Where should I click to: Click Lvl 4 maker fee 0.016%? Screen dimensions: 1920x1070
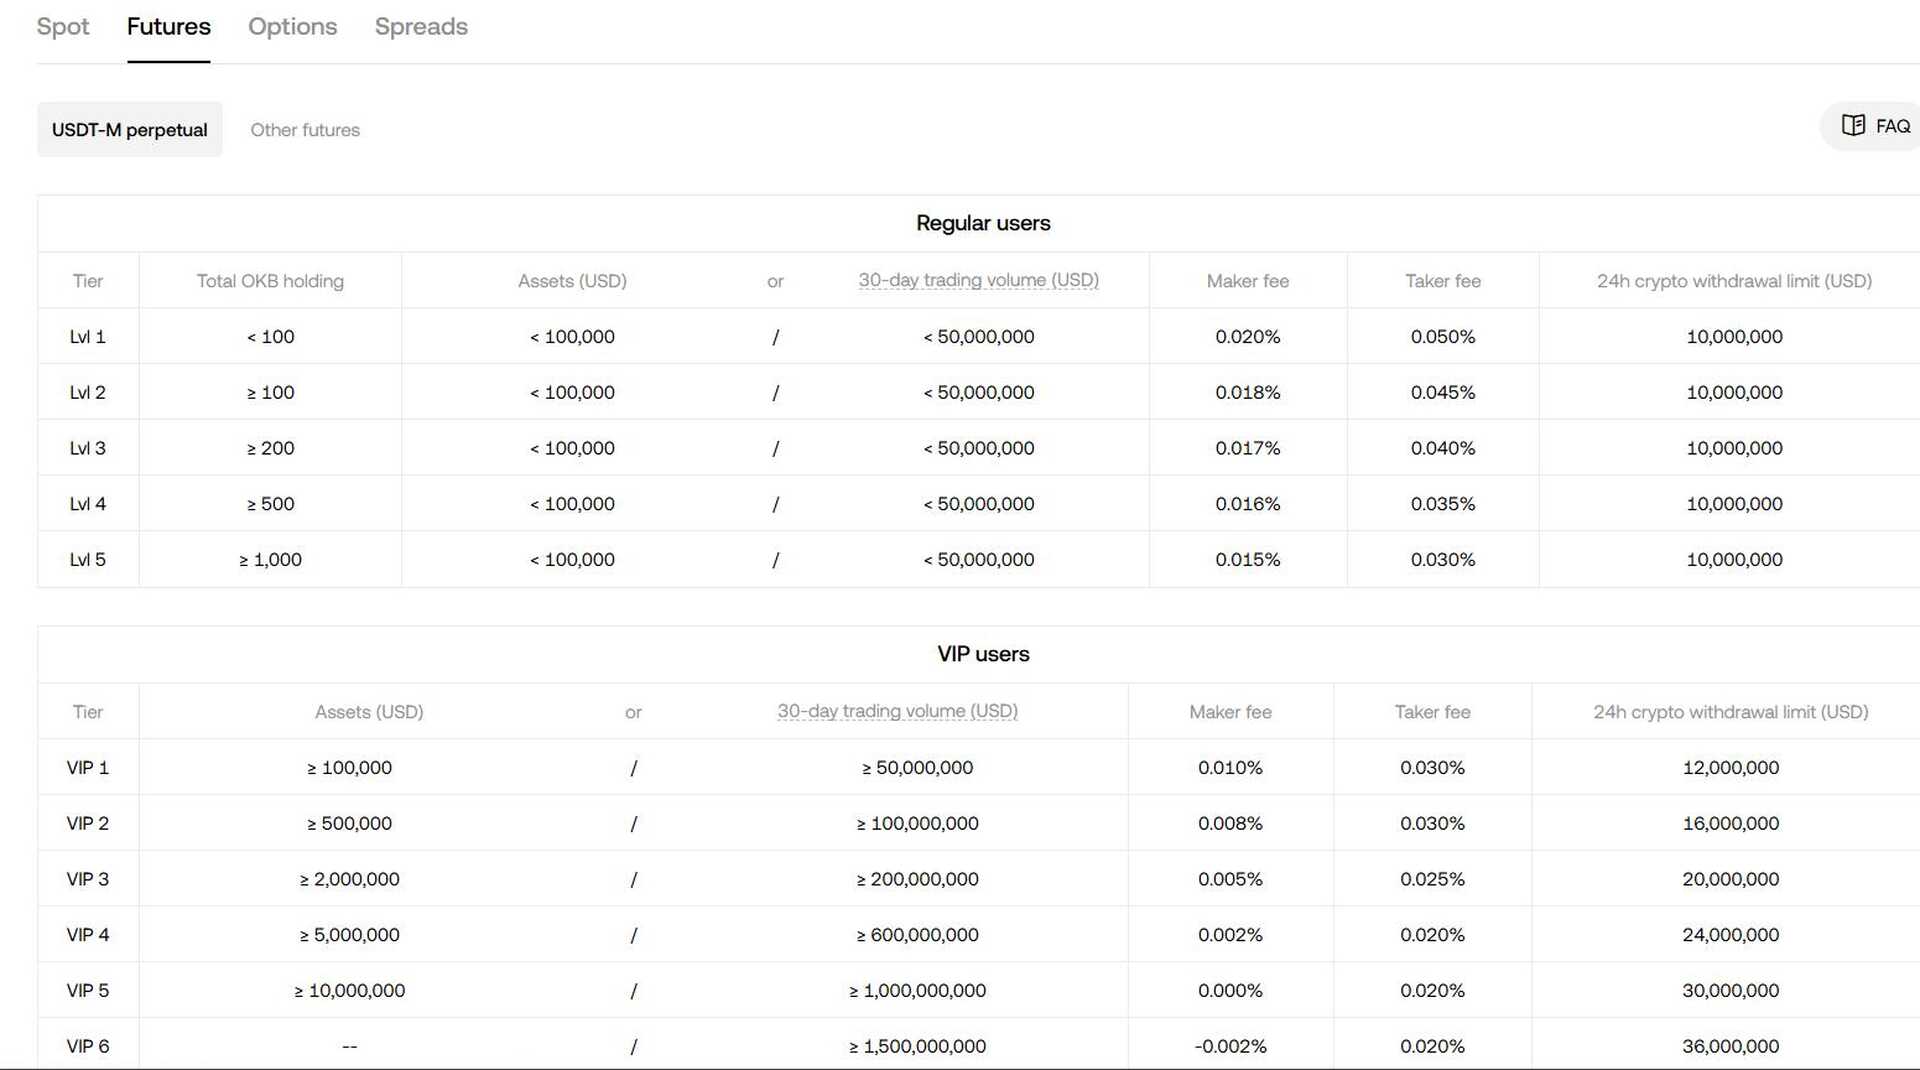(x=1247, y=504)
